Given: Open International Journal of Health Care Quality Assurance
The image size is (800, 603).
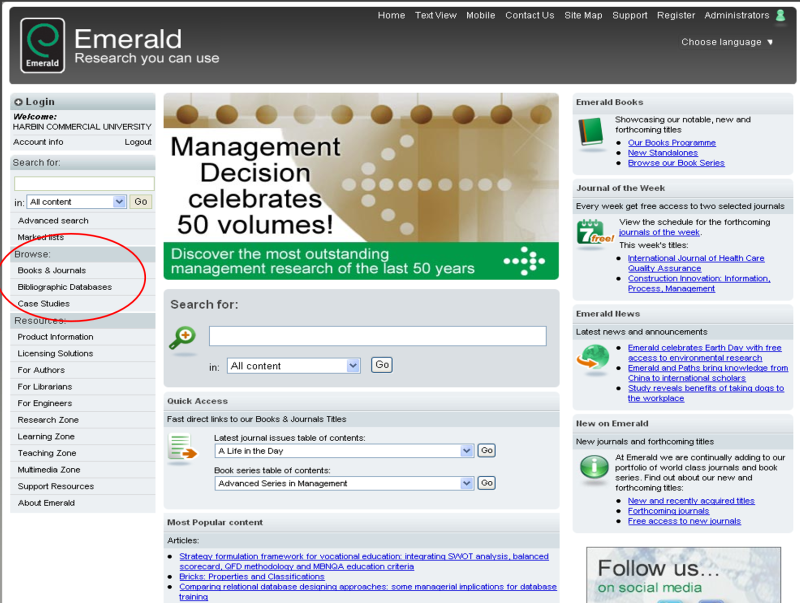Looking at the screenshot, I should 696,263.
